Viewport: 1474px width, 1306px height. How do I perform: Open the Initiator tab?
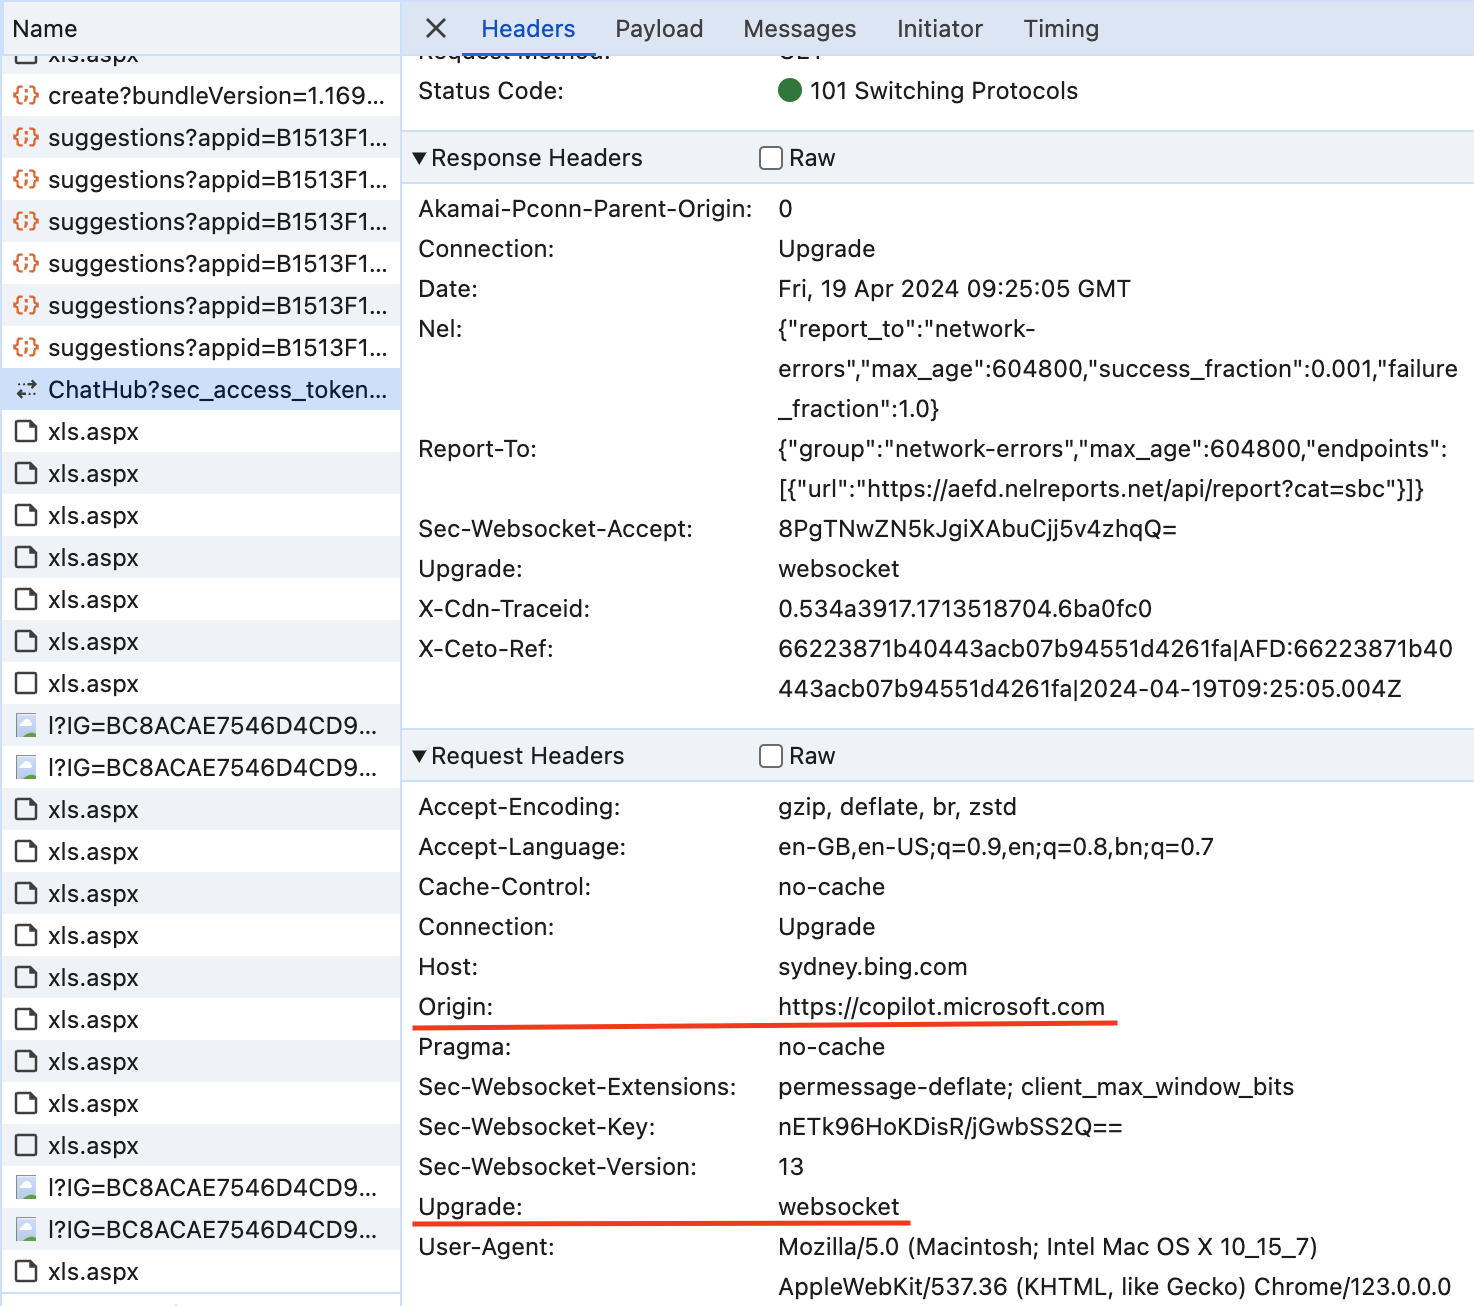(940, 28)
